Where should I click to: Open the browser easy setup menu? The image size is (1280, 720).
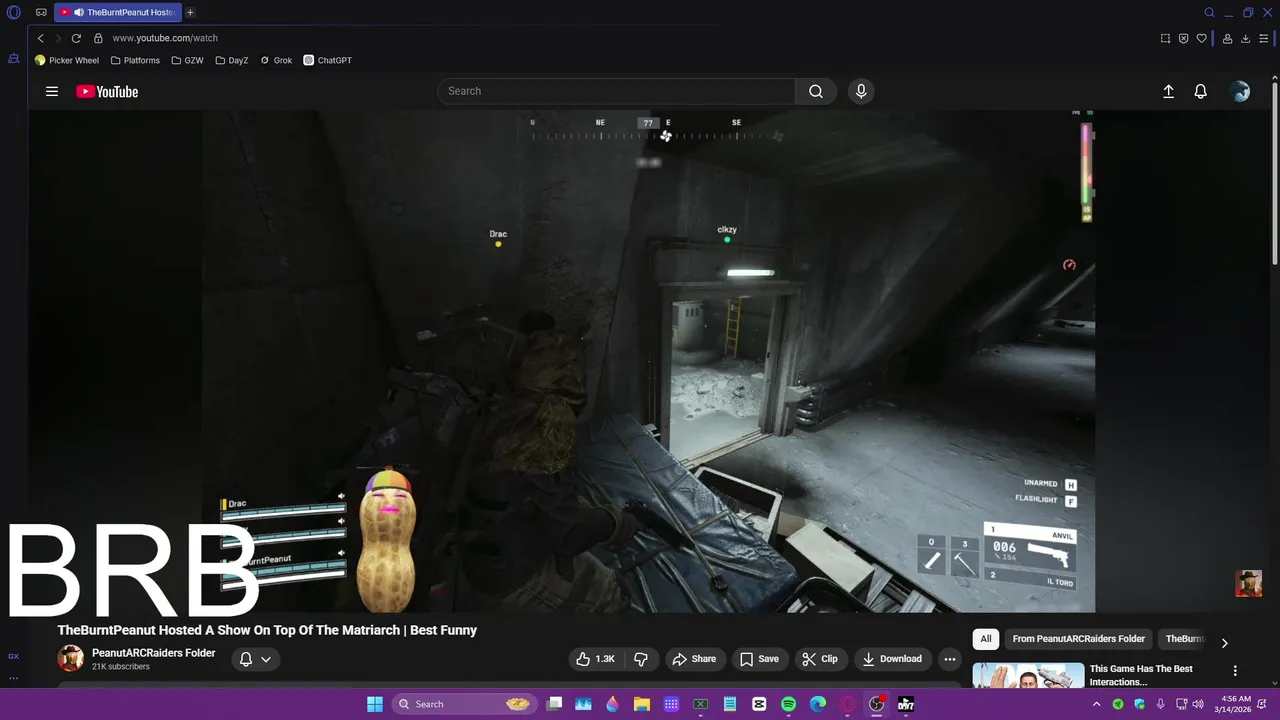[1264, 38]
